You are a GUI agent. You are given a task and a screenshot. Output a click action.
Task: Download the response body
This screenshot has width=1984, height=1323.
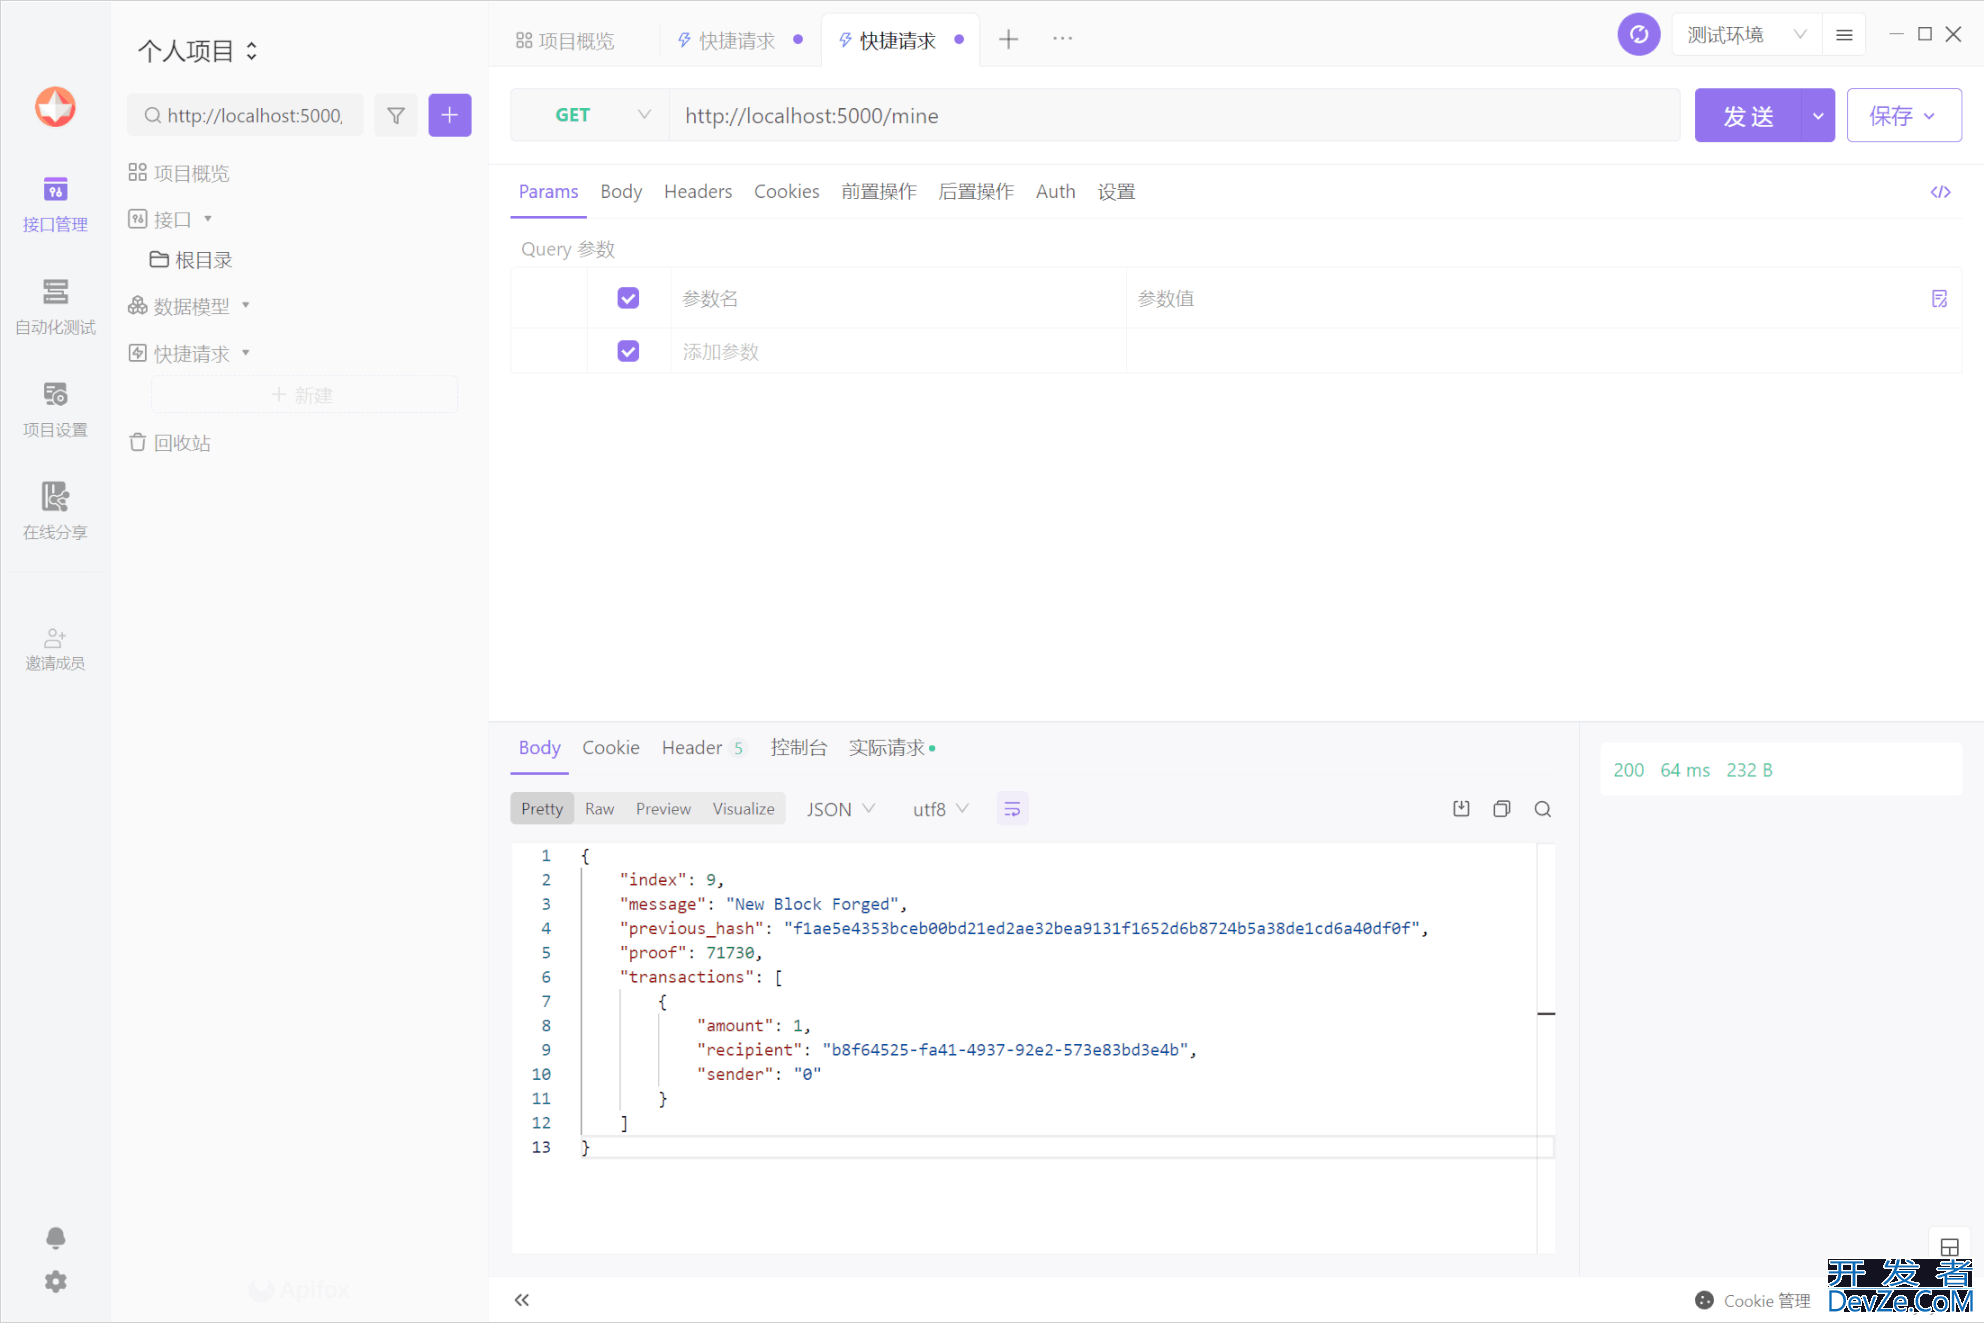1461,809
